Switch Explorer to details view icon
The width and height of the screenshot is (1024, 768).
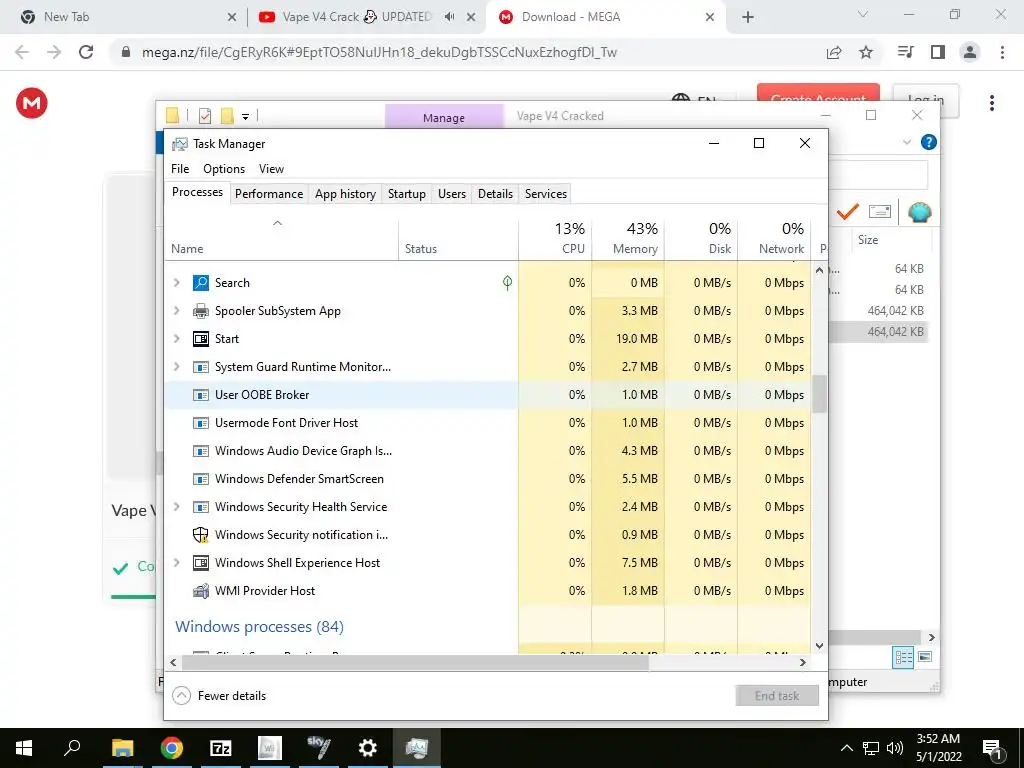click(903, 657)
